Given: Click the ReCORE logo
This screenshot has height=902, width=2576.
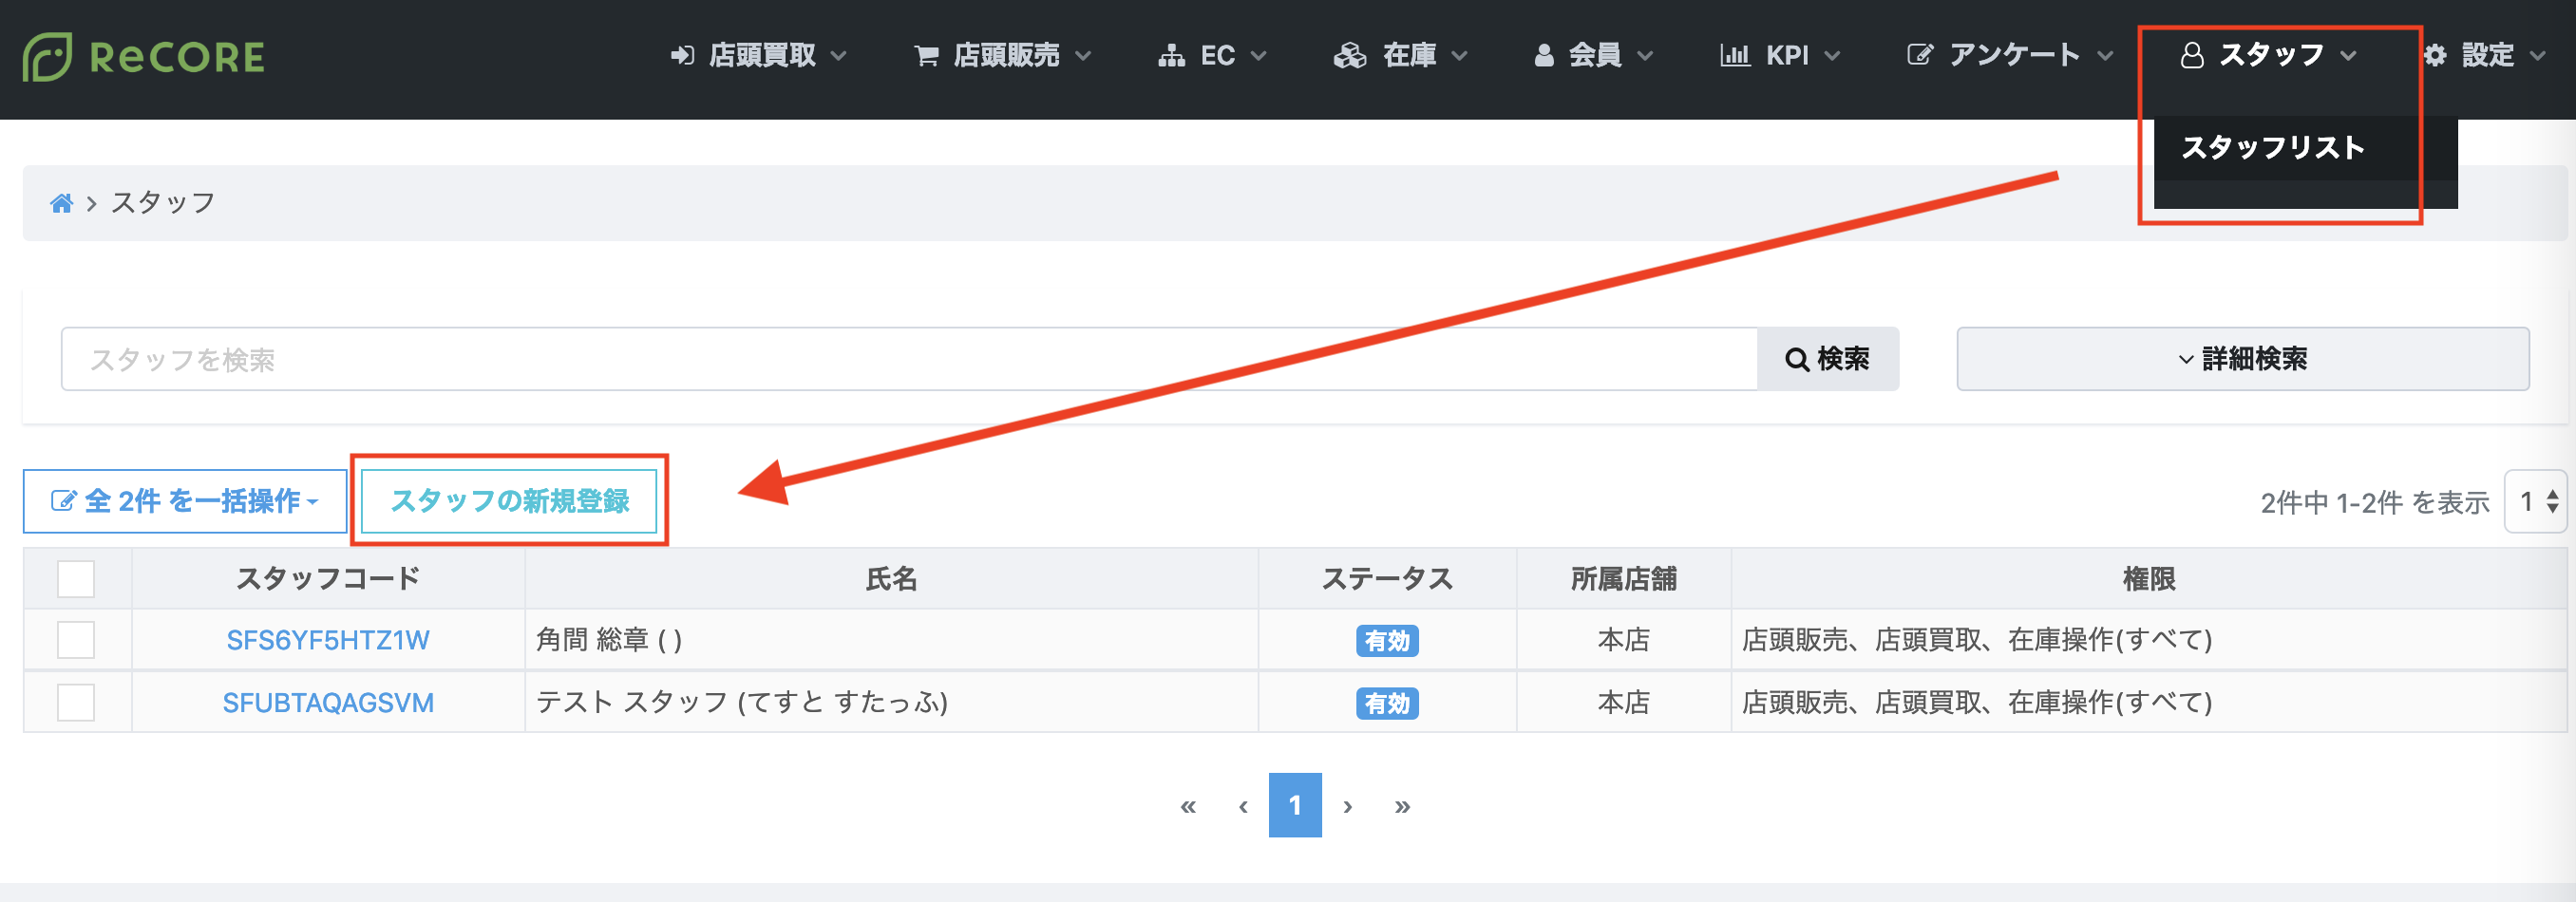Looking at the screenshot, I should click(144, 57).
